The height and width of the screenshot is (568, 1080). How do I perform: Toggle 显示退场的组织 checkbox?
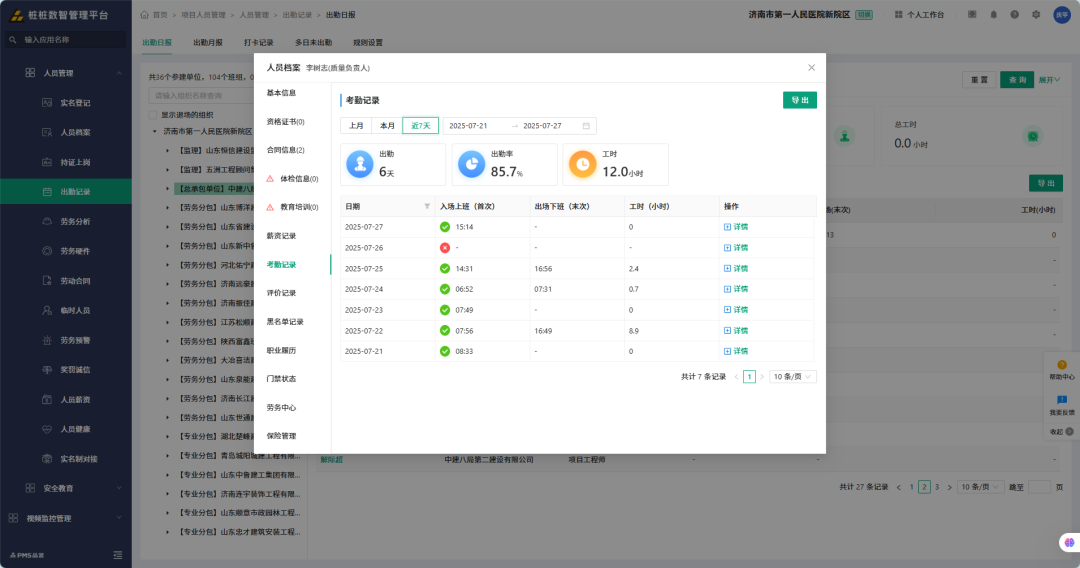pyautogui.click(x=153, y=115)
